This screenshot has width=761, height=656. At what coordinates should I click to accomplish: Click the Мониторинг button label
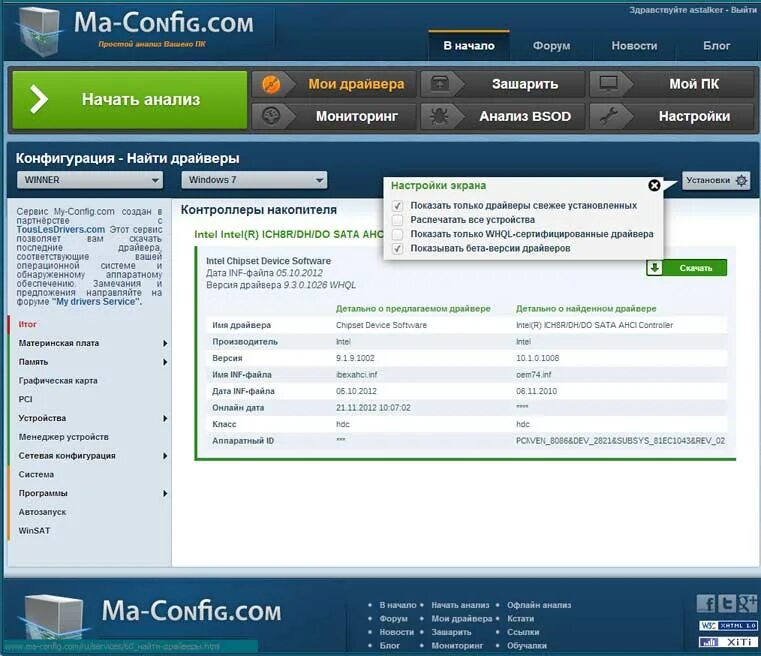click(x=357, y=116)
